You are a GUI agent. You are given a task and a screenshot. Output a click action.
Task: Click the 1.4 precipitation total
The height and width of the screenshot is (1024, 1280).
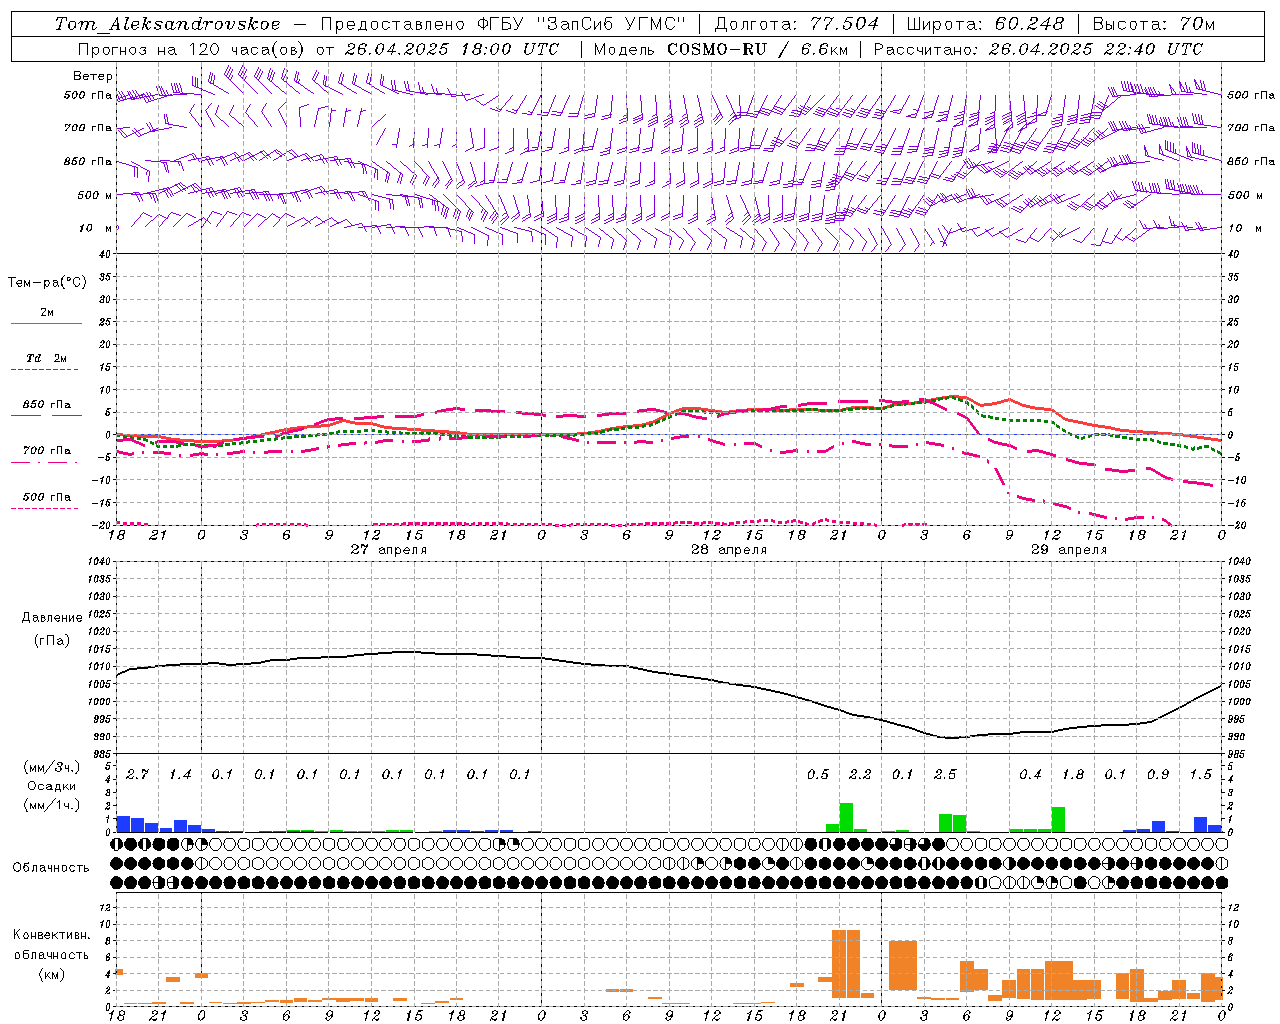tap(180, 775)
